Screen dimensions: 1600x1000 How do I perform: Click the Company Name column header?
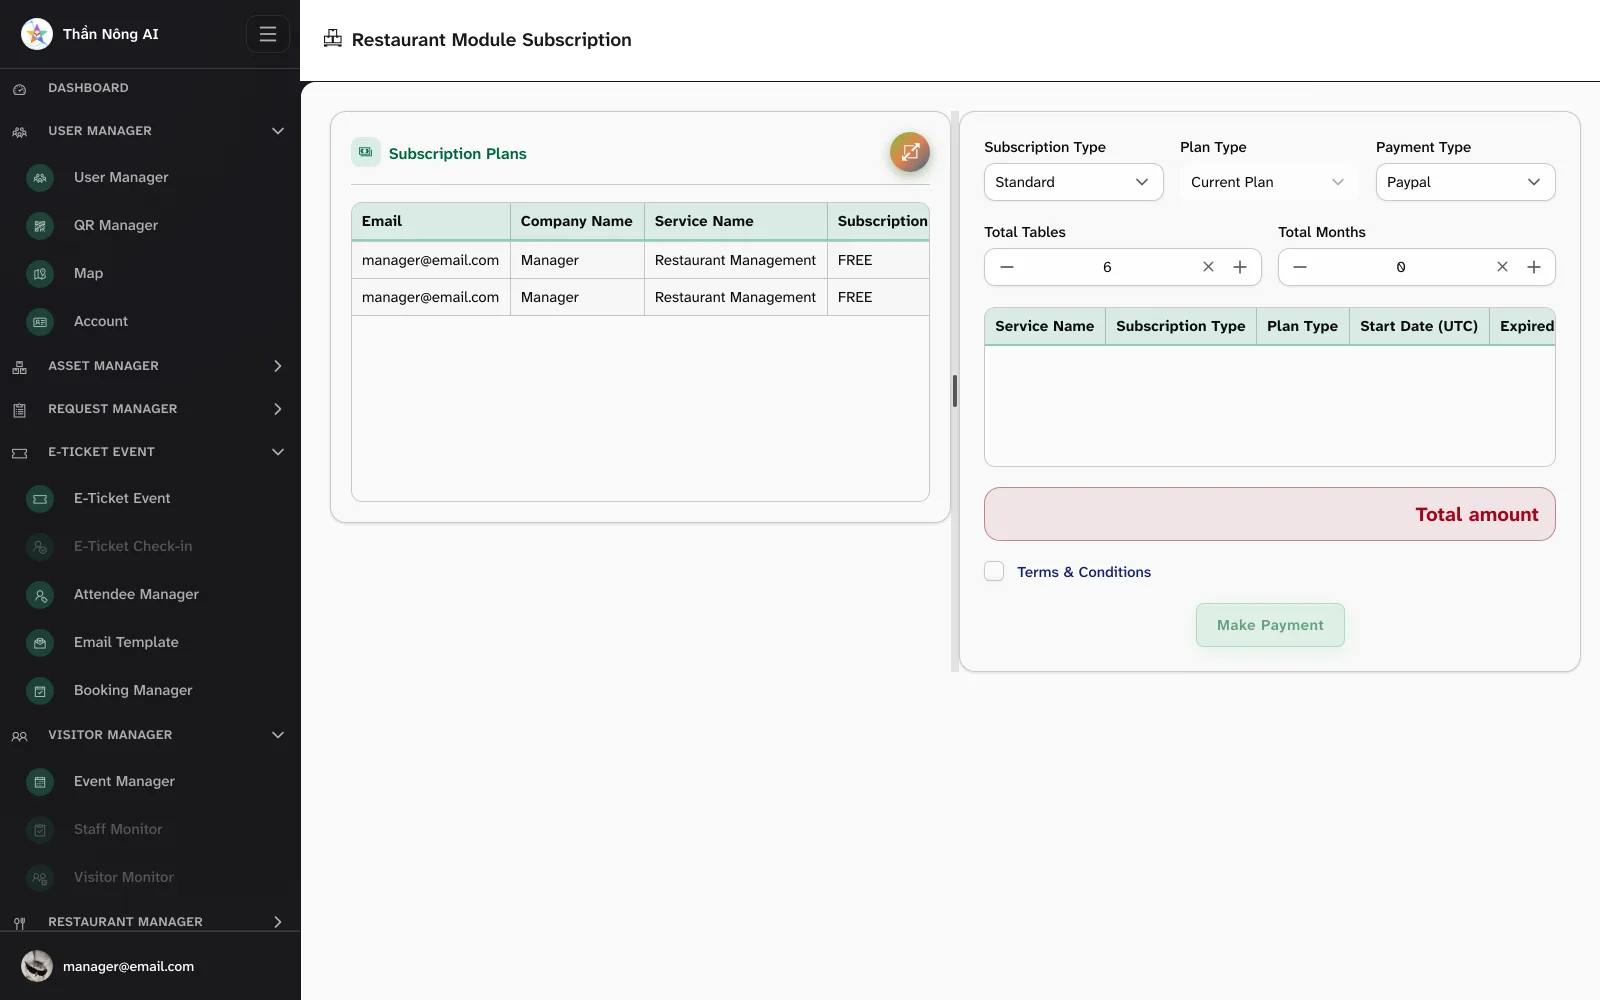coord(577,221)
